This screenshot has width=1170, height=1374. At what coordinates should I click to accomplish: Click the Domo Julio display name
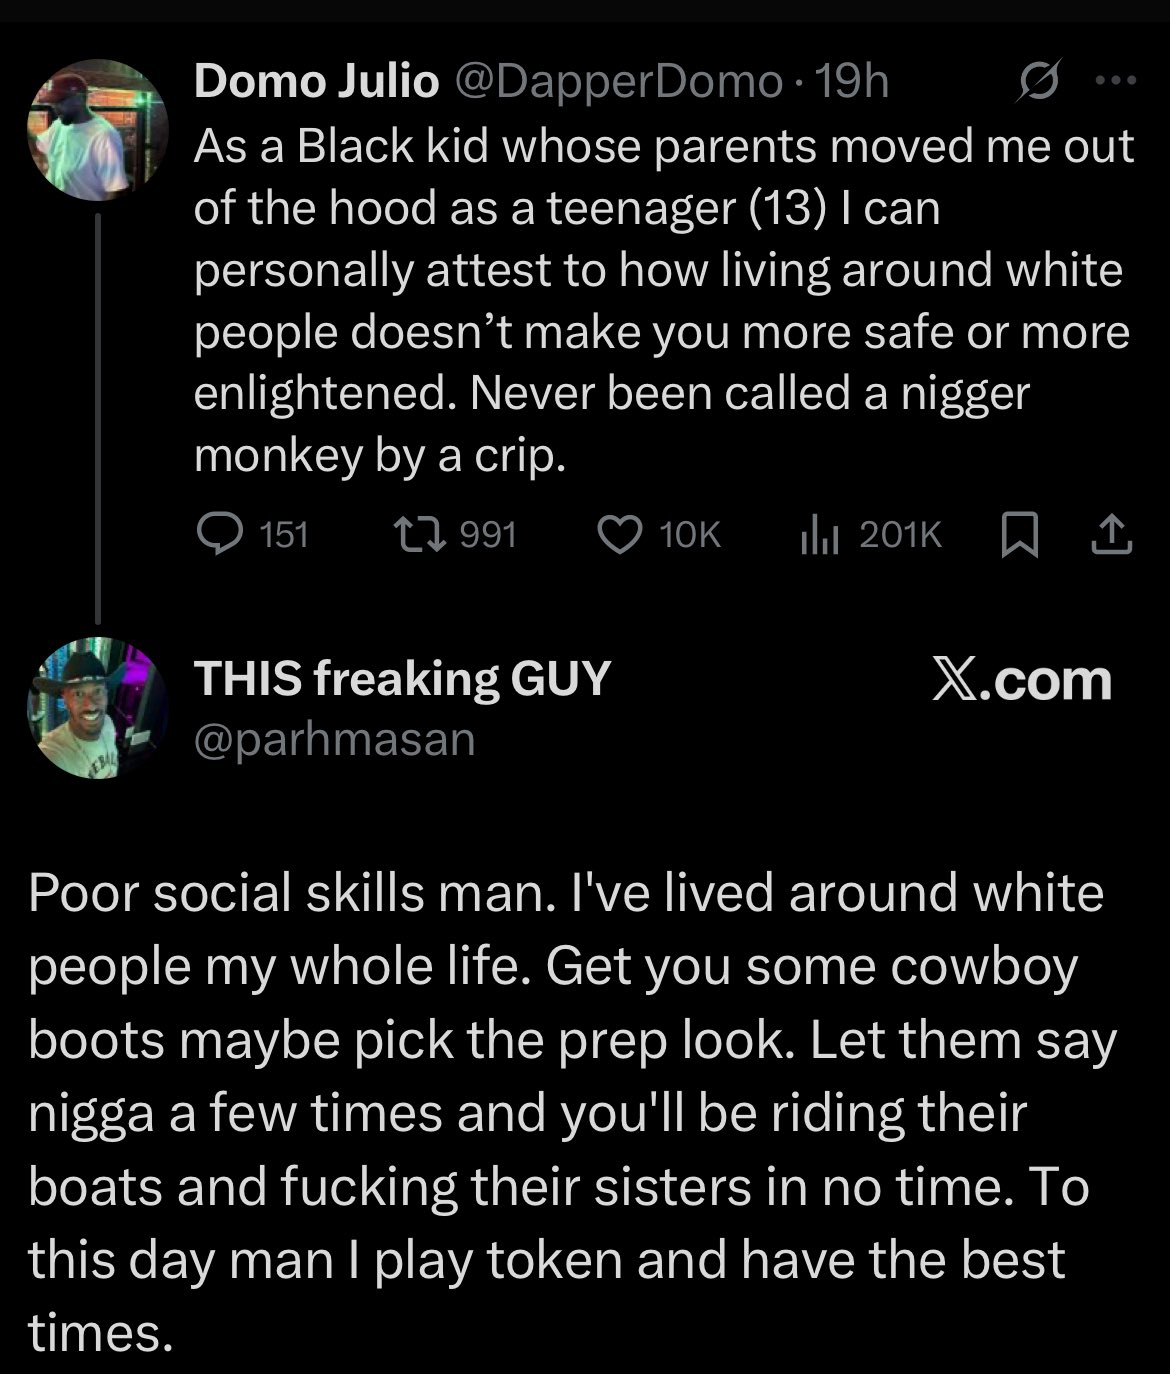tap(316, 82)
